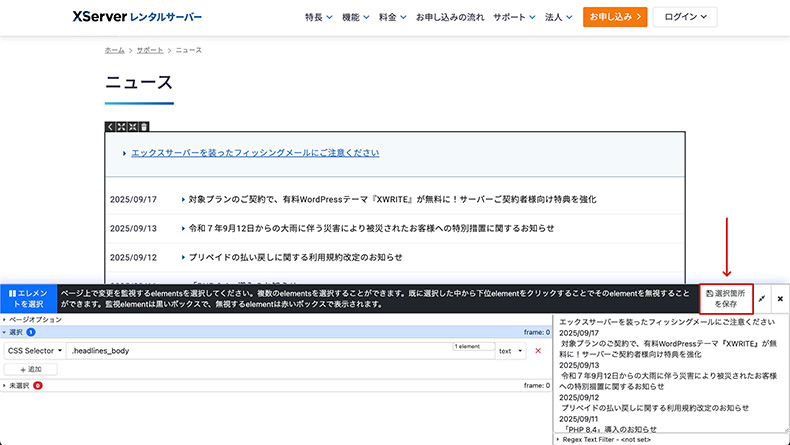Click the 選択箇所を保存 save button
The height and width of the screenshot is (445, 790).
point(727,298)
